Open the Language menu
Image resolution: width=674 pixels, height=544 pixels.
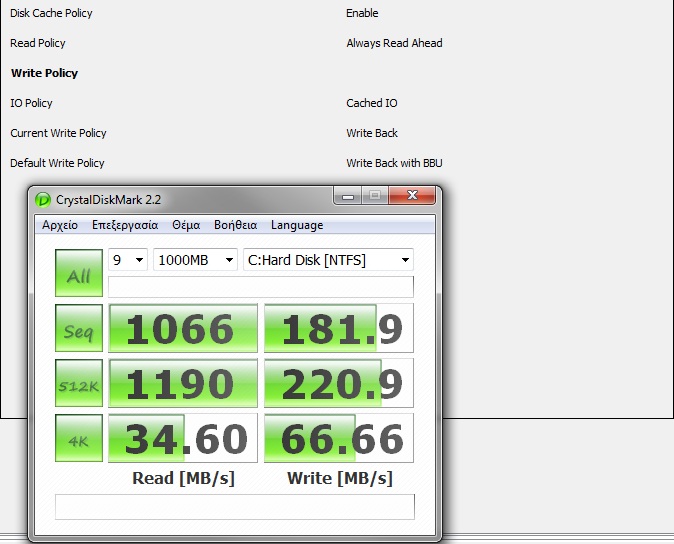[x=297, y=225]
